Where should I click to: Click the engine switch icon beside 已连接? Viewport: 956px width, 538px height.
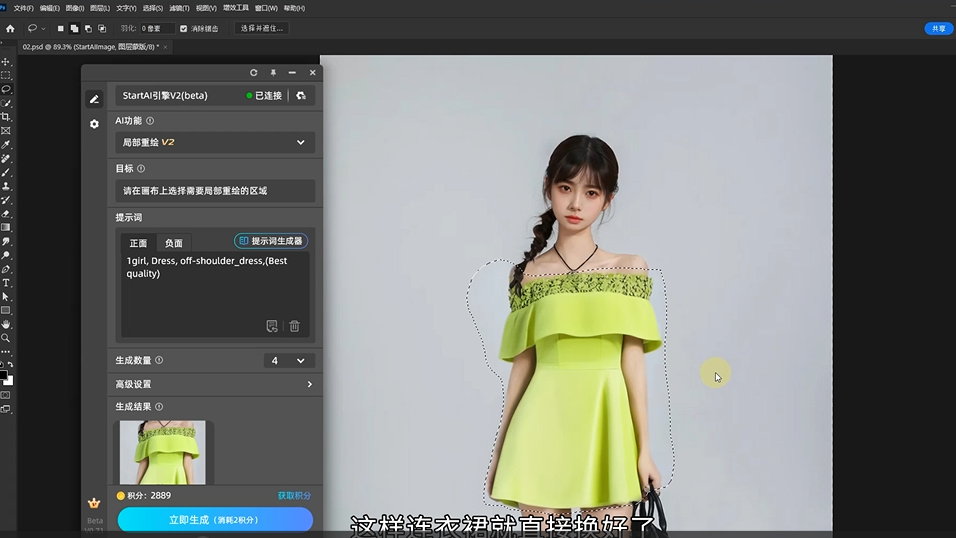click(301, 96)
